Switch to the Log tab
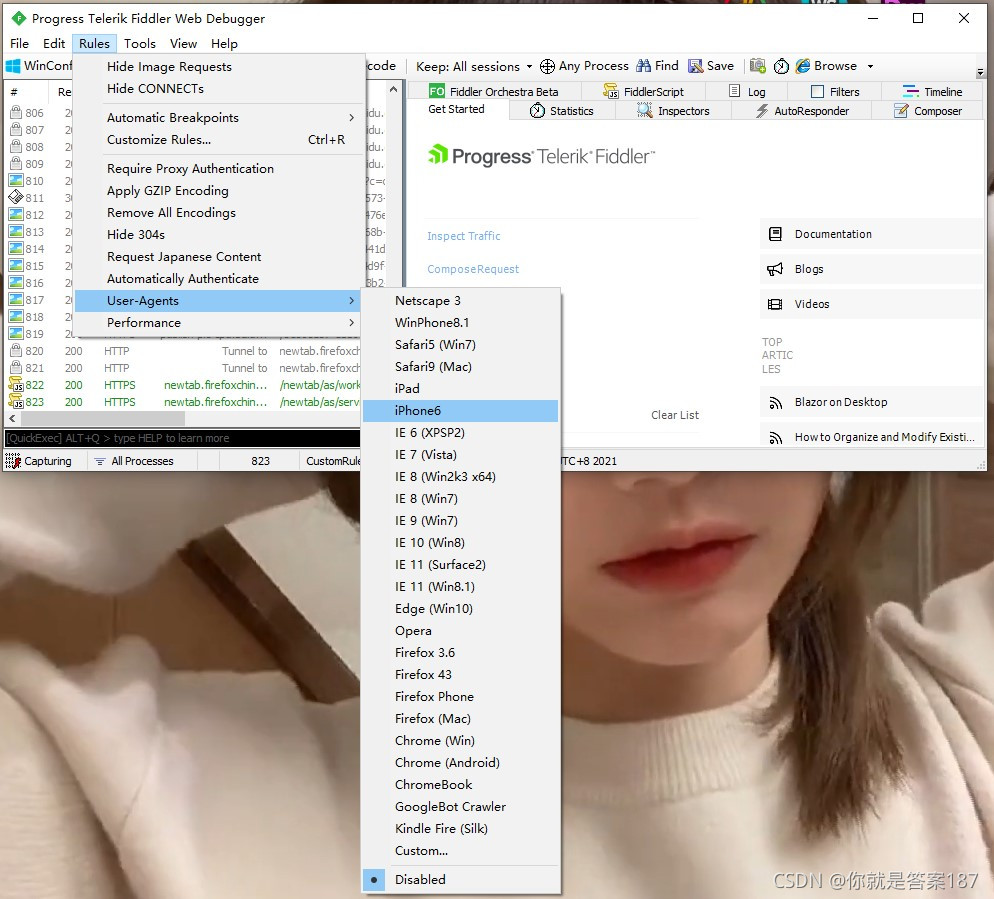The height and width of the screenshot is (899, 994). [747, 92]
